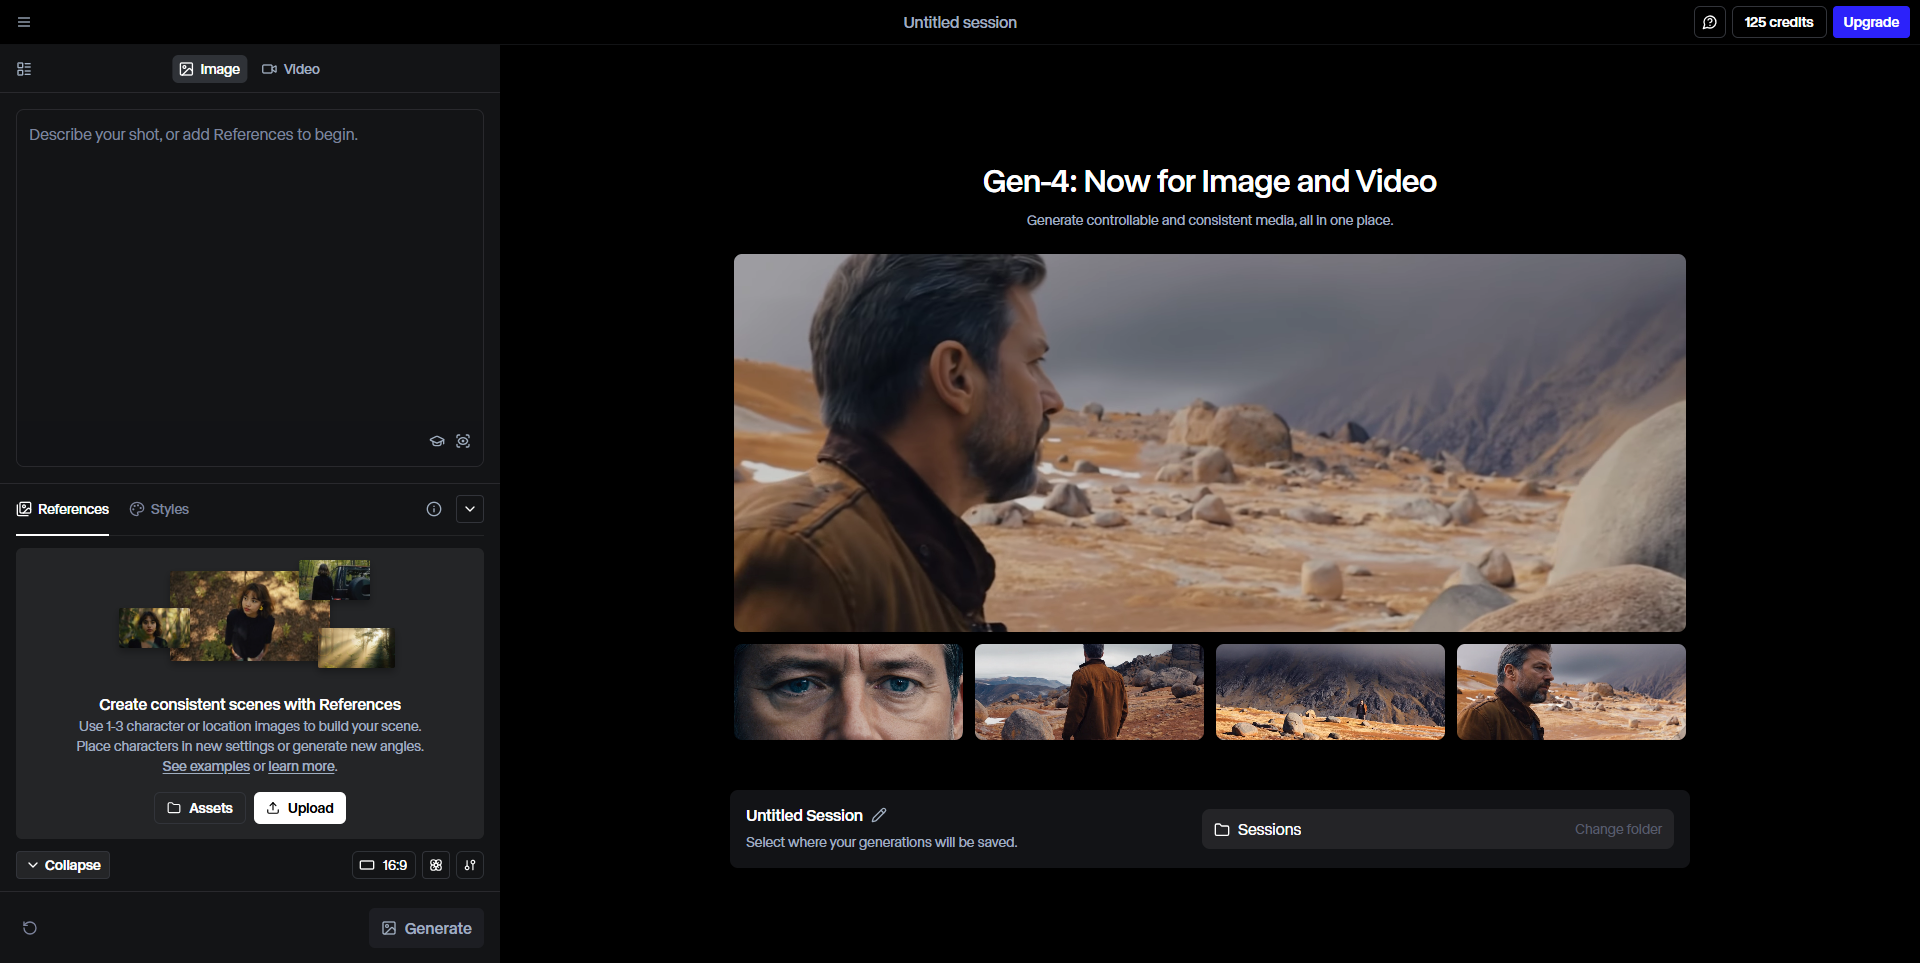
Task: Click the Upload button
Action: [x=300, y=808]
